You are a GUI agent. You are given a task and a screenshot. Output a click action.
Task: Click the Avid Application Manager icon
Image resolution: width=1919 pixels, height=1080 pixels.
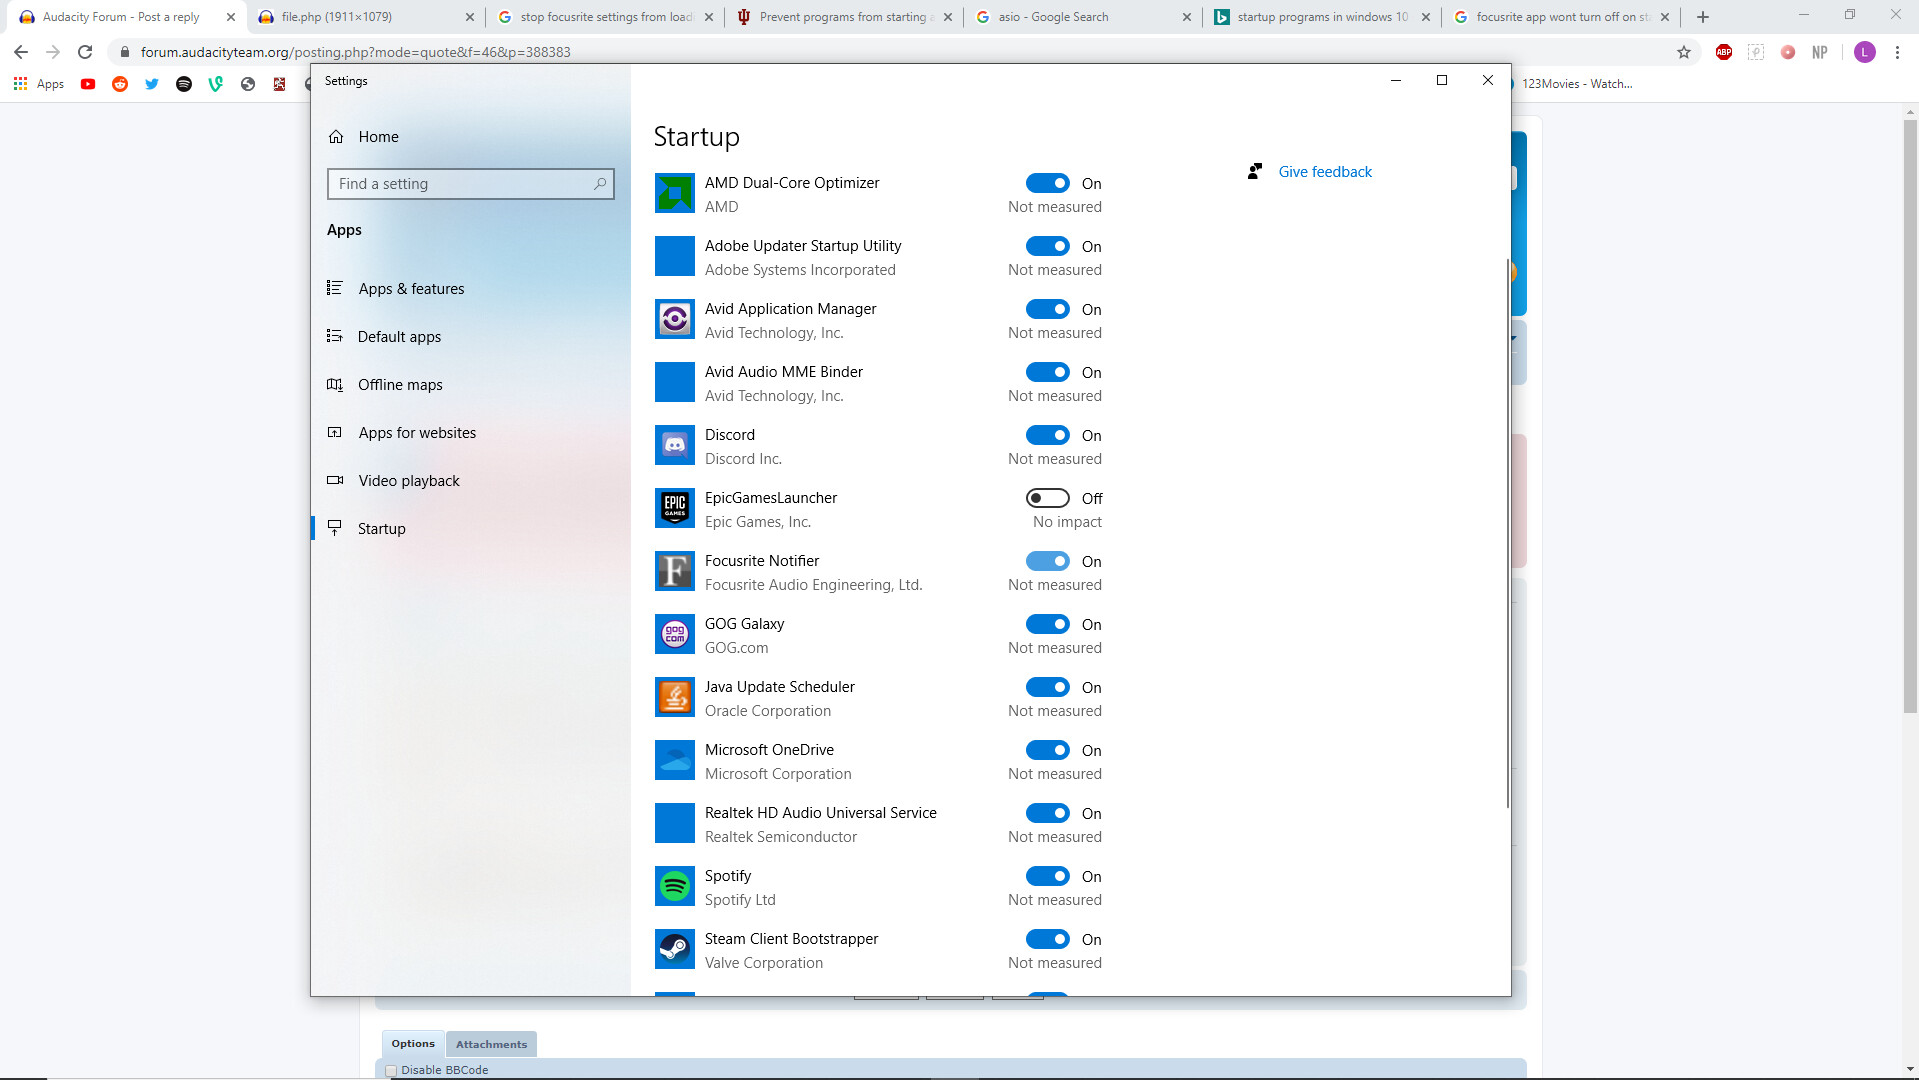(674, 319)
